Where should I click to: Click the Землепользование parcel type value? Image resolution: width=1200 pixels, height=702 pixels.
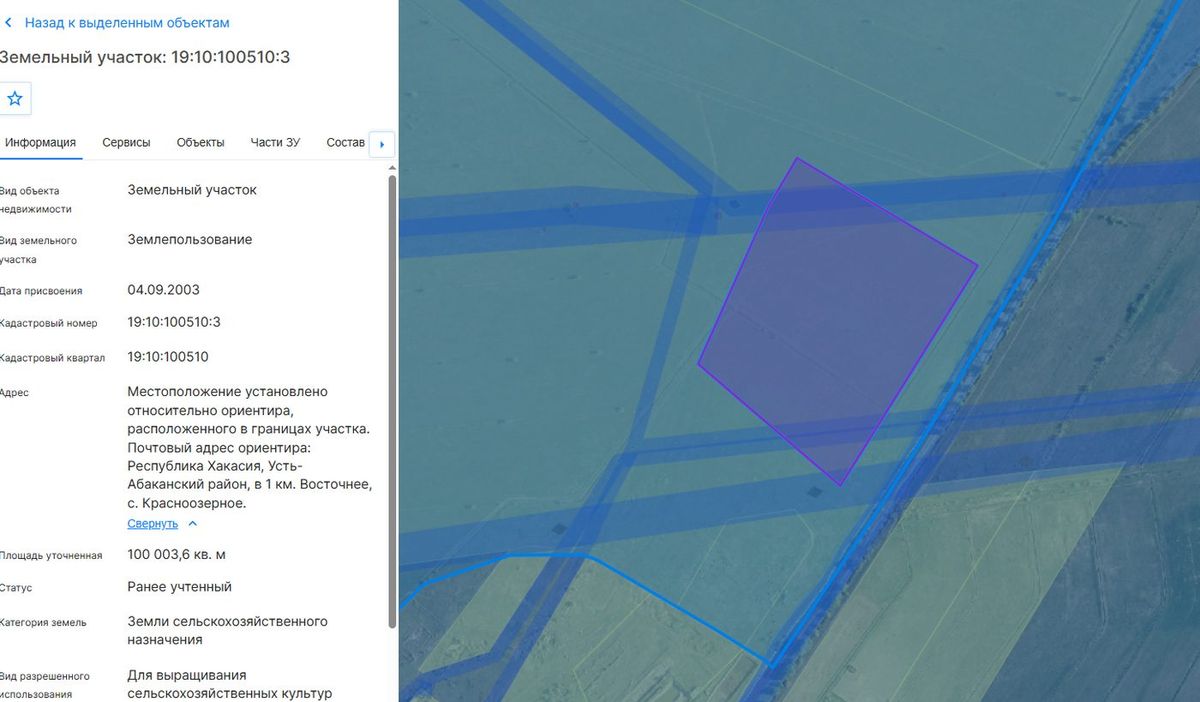[x=190, y=240]
